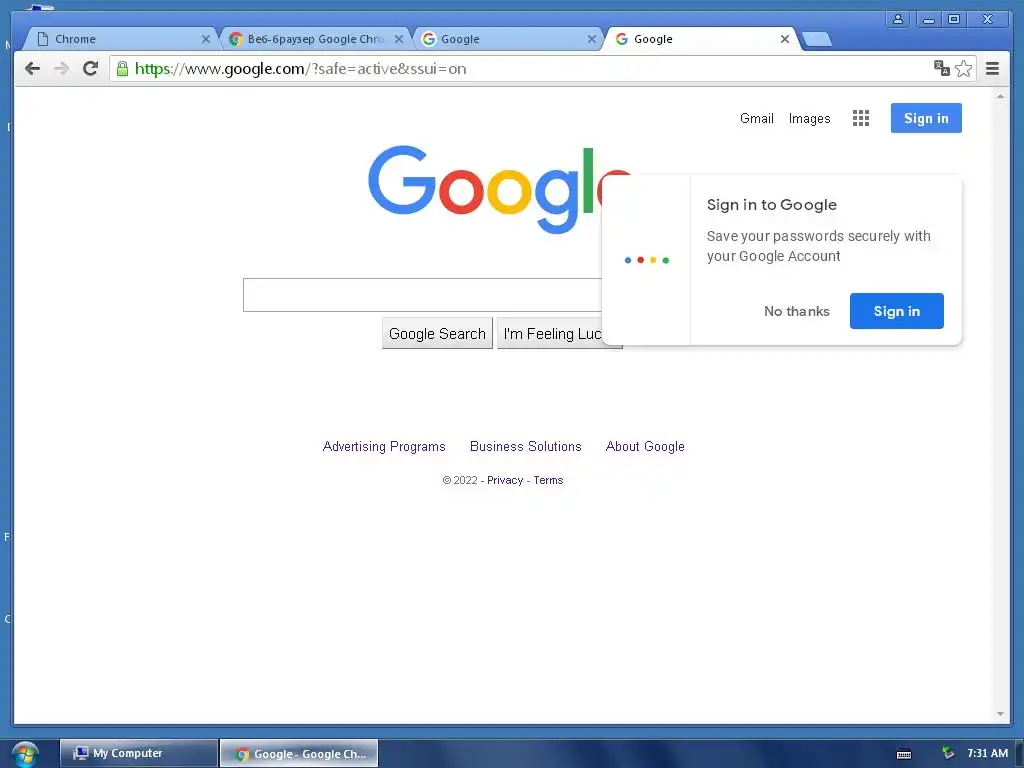Click the Google Search button
This screenshot has width=1024, height=768.
tap(437, 334)
